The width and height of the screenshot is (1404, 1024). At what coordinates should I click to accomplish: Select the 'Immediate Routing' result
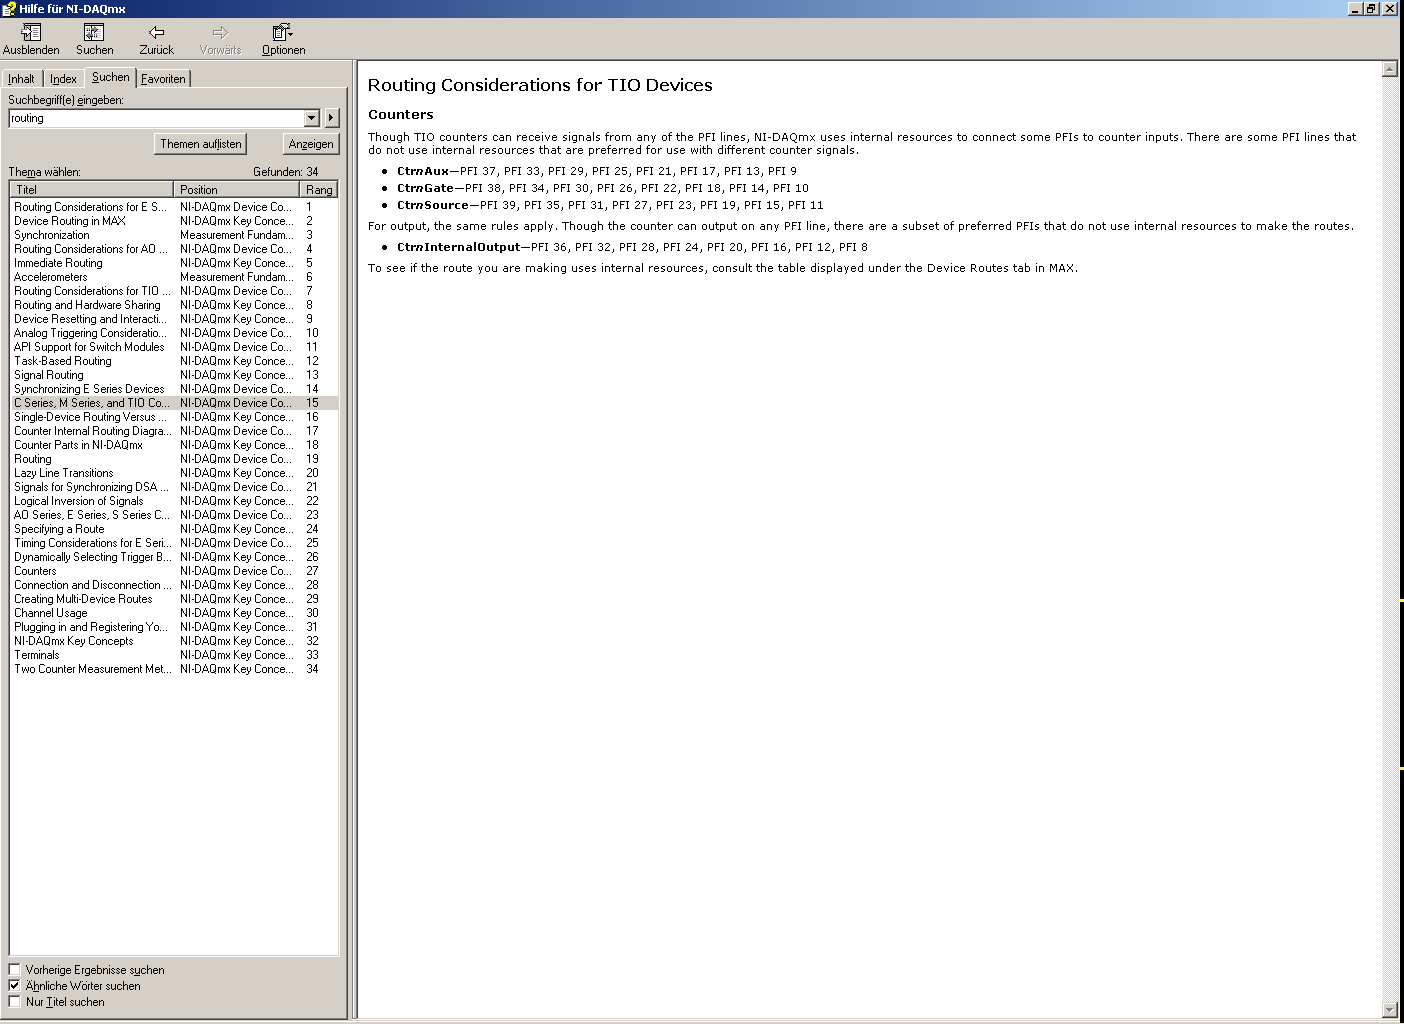[174, 263]
